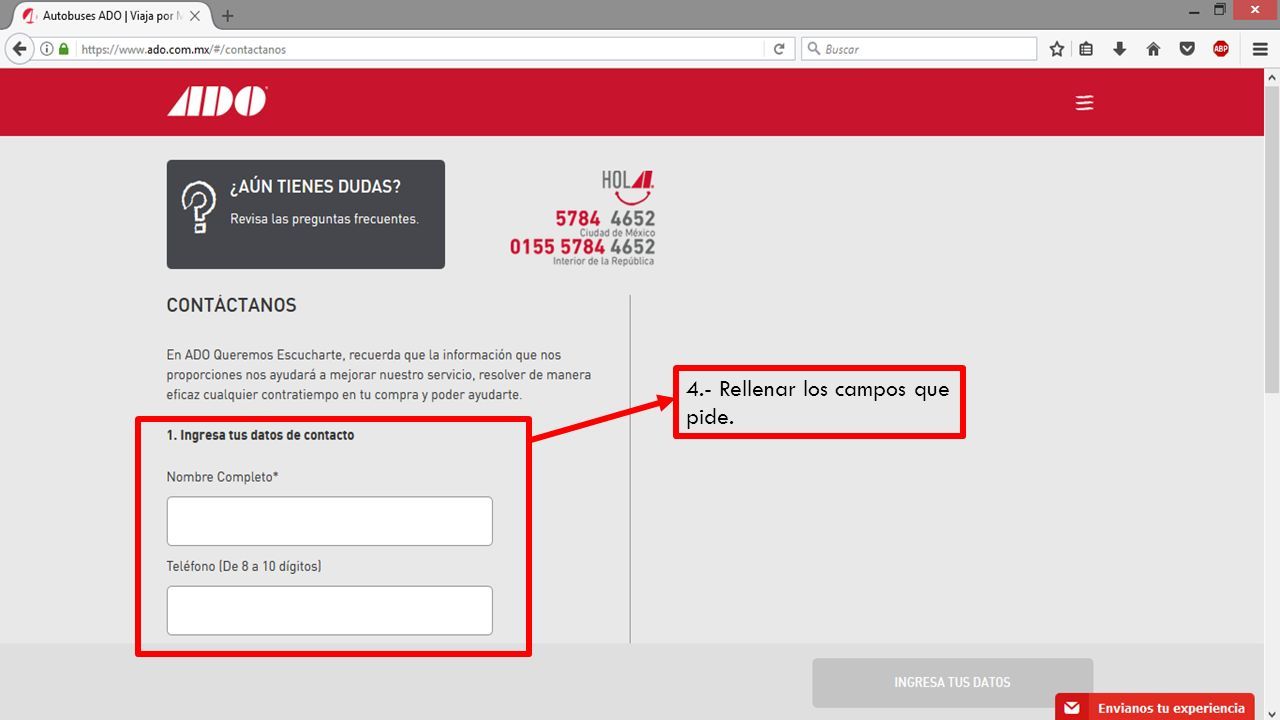Reload the page with refresh icon
The width and height of the screenshot is (1280, 720).
click(779, 49)
